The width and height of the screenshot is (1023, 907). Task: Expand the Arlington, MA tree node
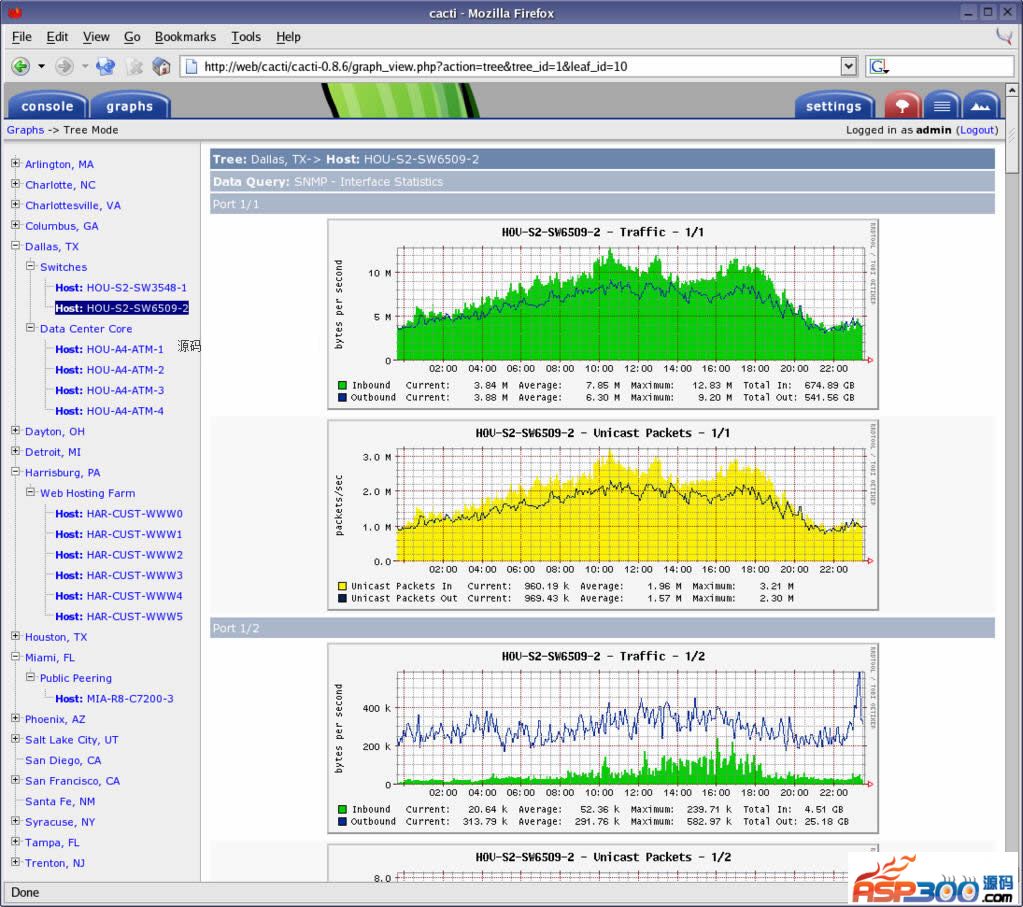[15, 164]
